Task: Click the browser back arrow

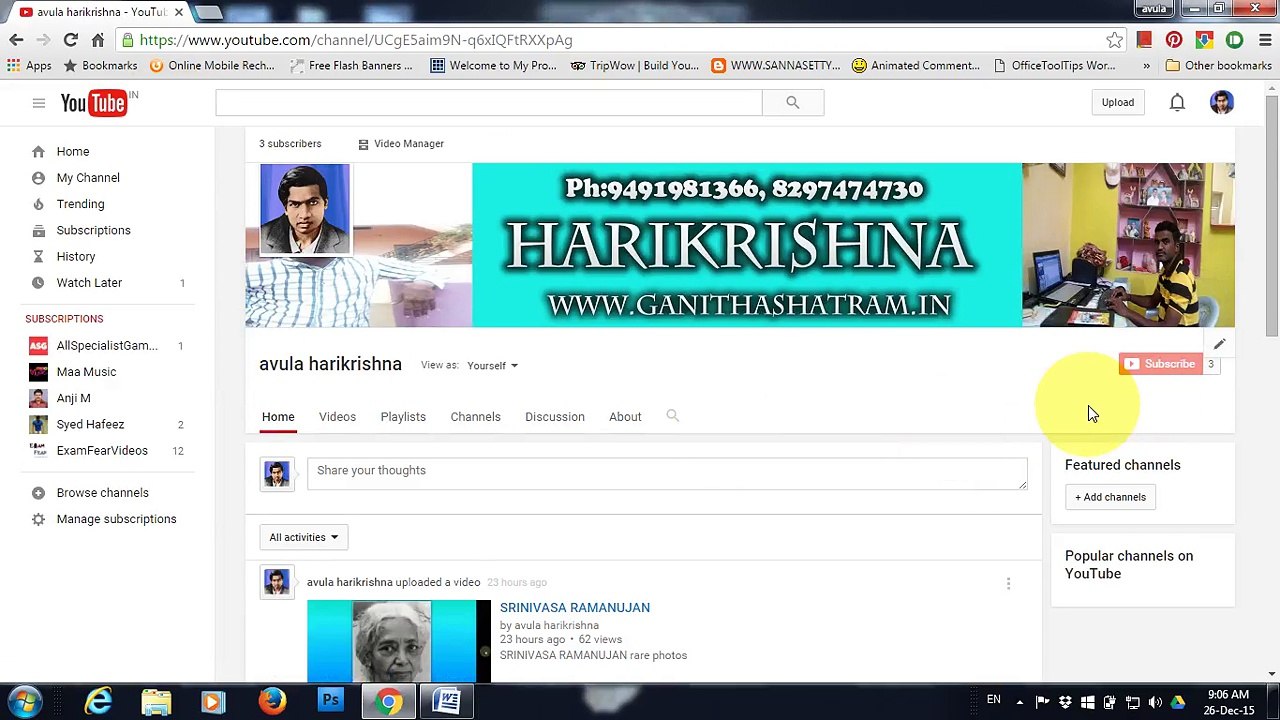Action: click(x=16, y=40)
